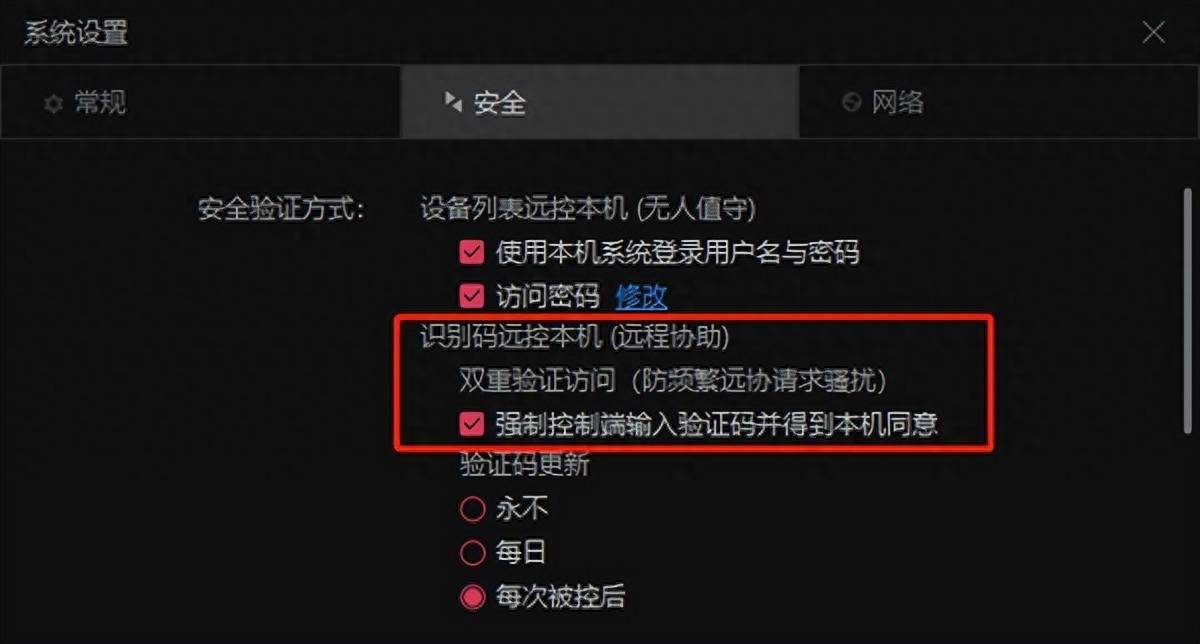Click the globe icon beside 网络
This screenshot has height=644, width=1200.
852,102
